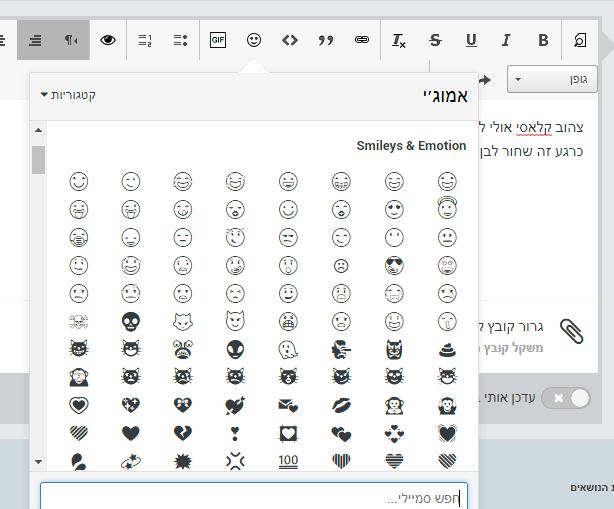Select the ghost emoji

(x=288, y=350)
